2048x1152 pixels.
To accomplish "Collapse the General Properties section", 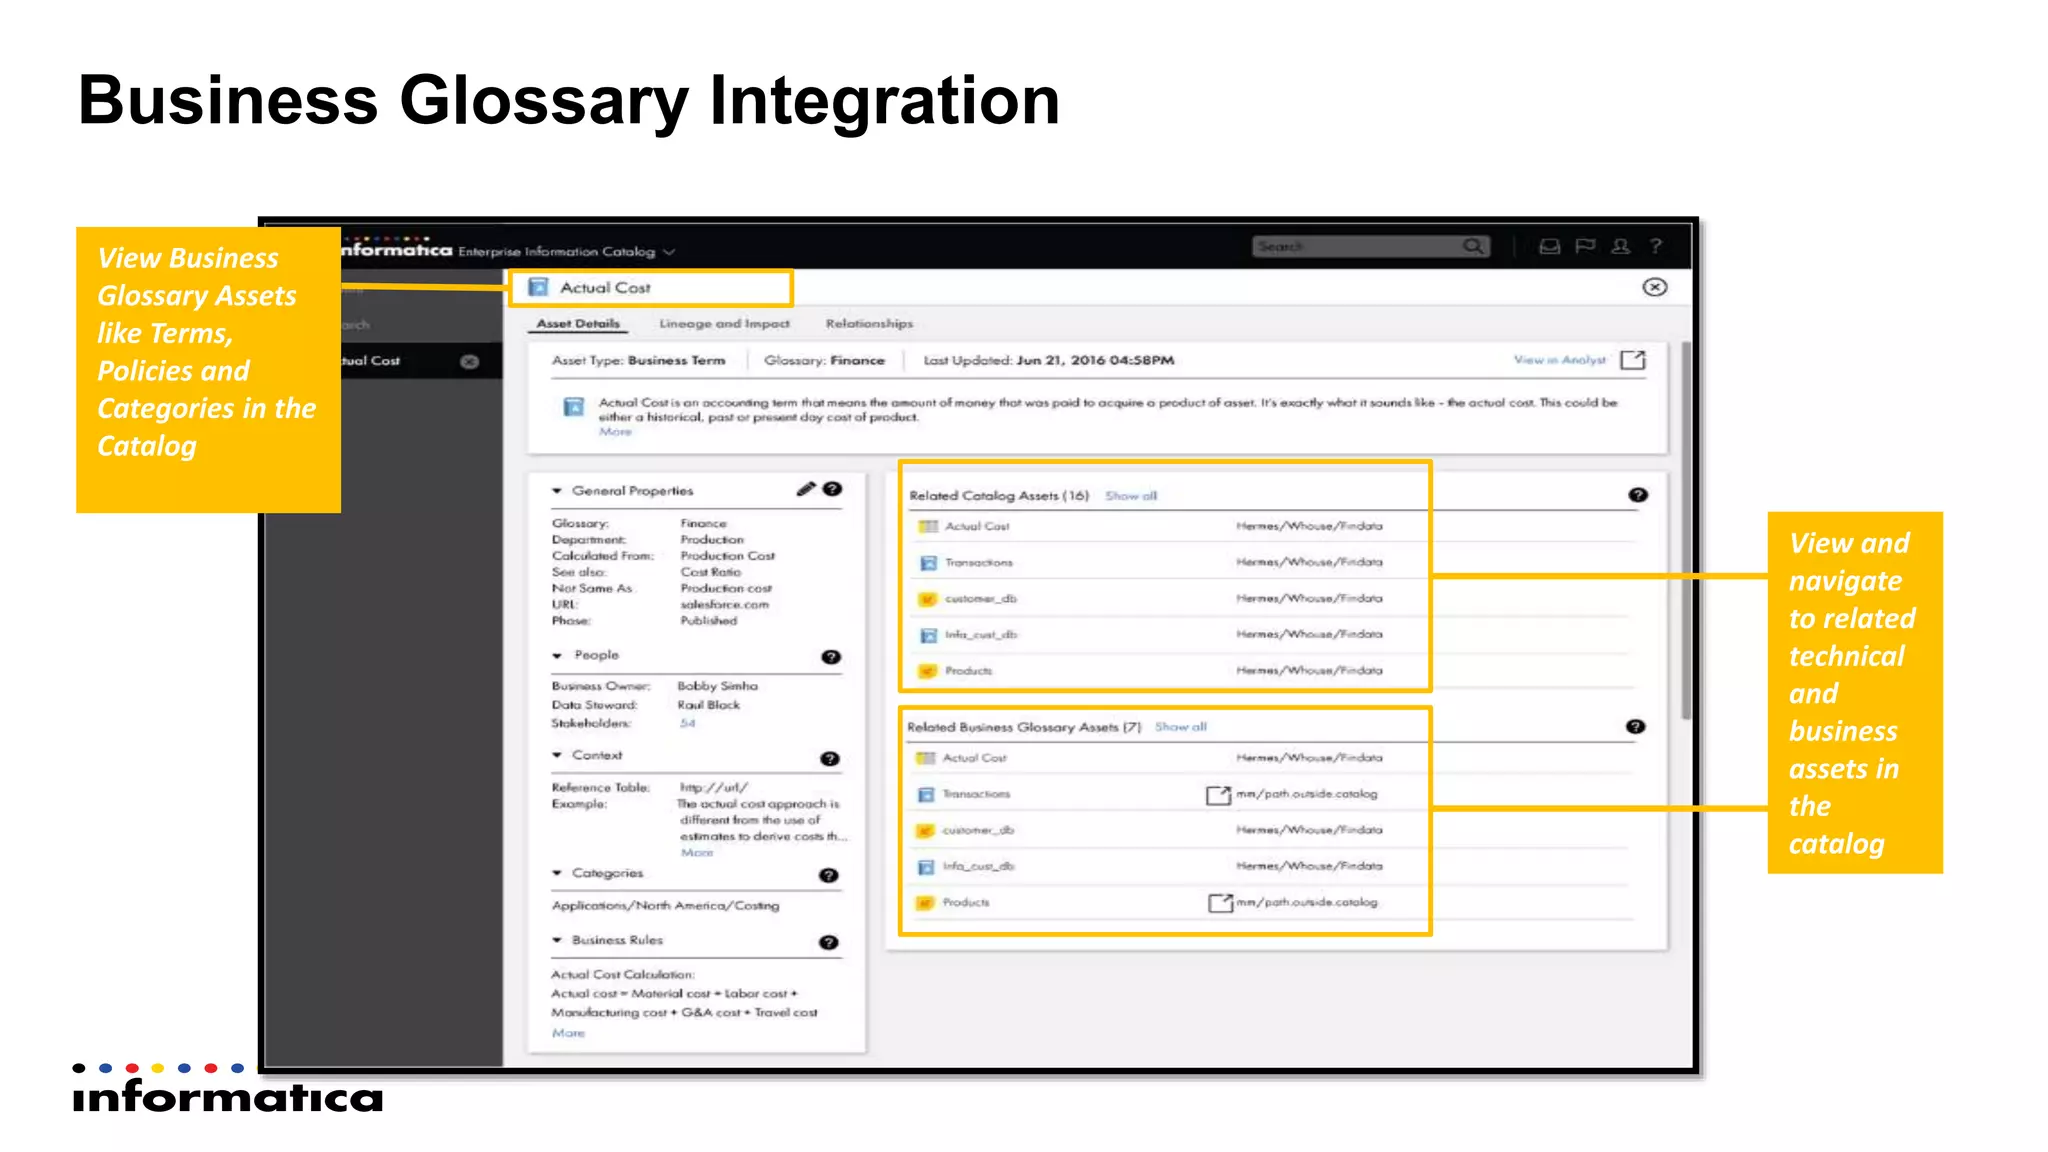I will (x=557, y=491).
